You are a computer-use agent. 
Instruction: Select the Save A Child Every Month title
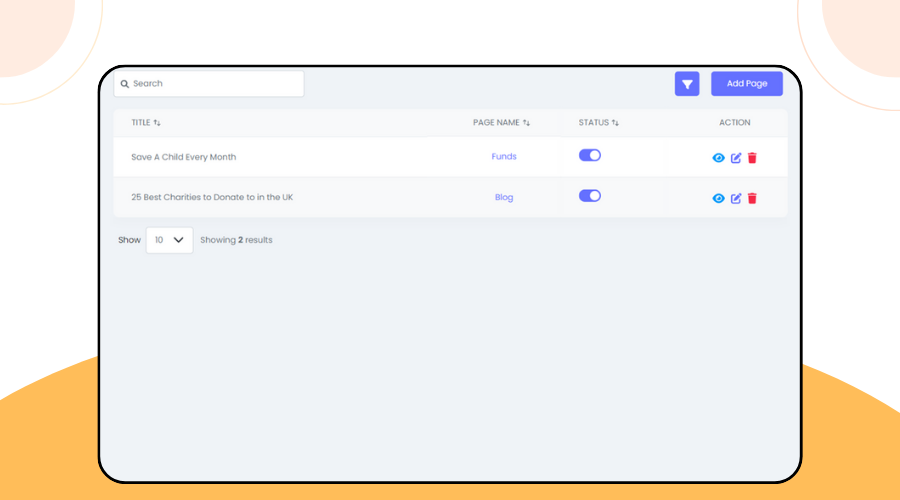click(184, 157)
